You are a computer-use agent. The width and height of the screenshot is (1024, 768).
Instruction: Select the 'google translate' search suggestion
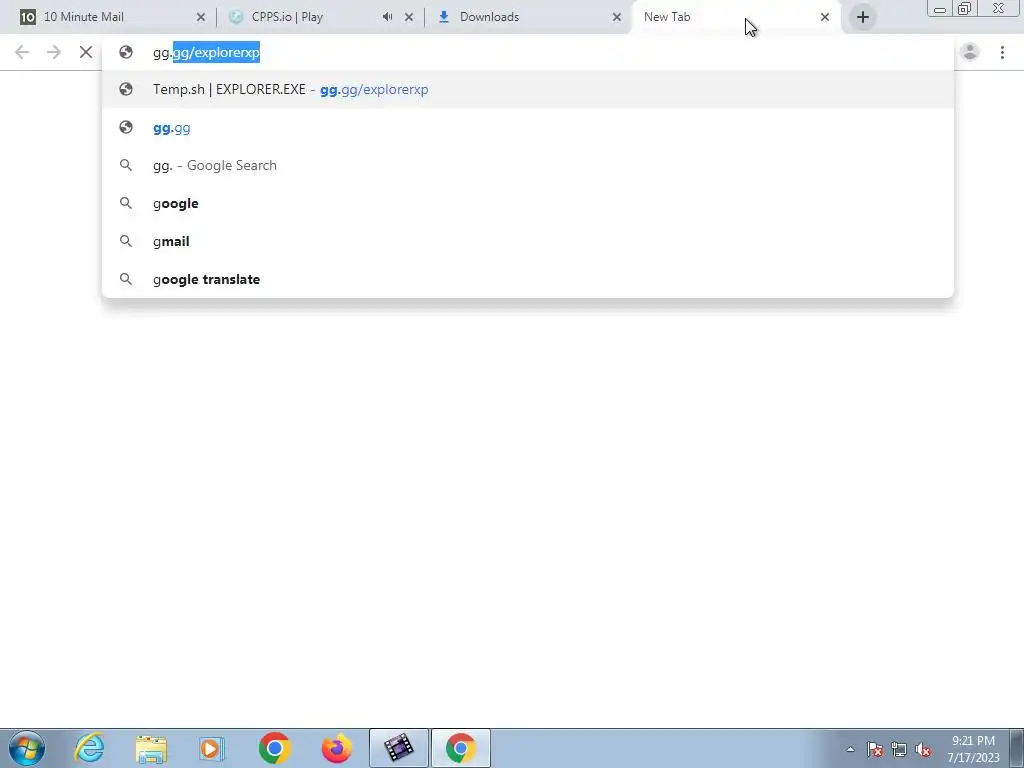click(528, 279)
